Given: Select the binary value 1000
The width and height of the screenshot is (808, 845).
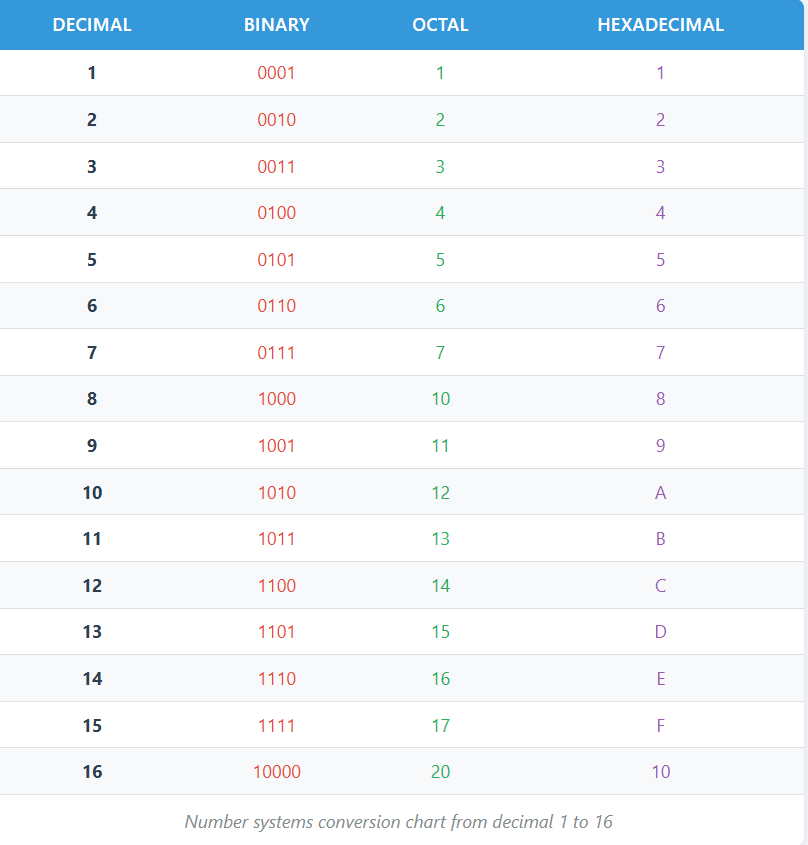Looking at the screenshot, I should [276, 399].
